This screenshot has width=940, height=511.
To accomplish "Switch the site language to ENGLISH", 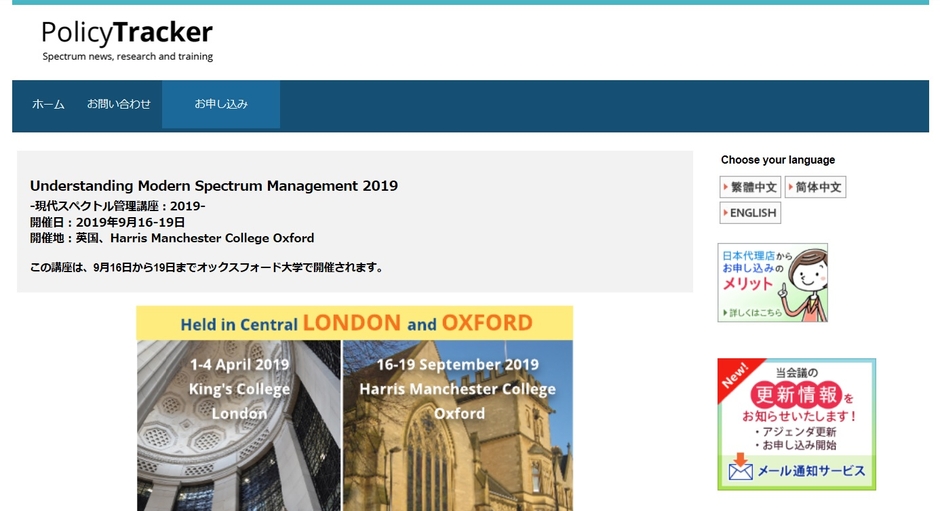I will pyautogui.click(x=753, y=213).
